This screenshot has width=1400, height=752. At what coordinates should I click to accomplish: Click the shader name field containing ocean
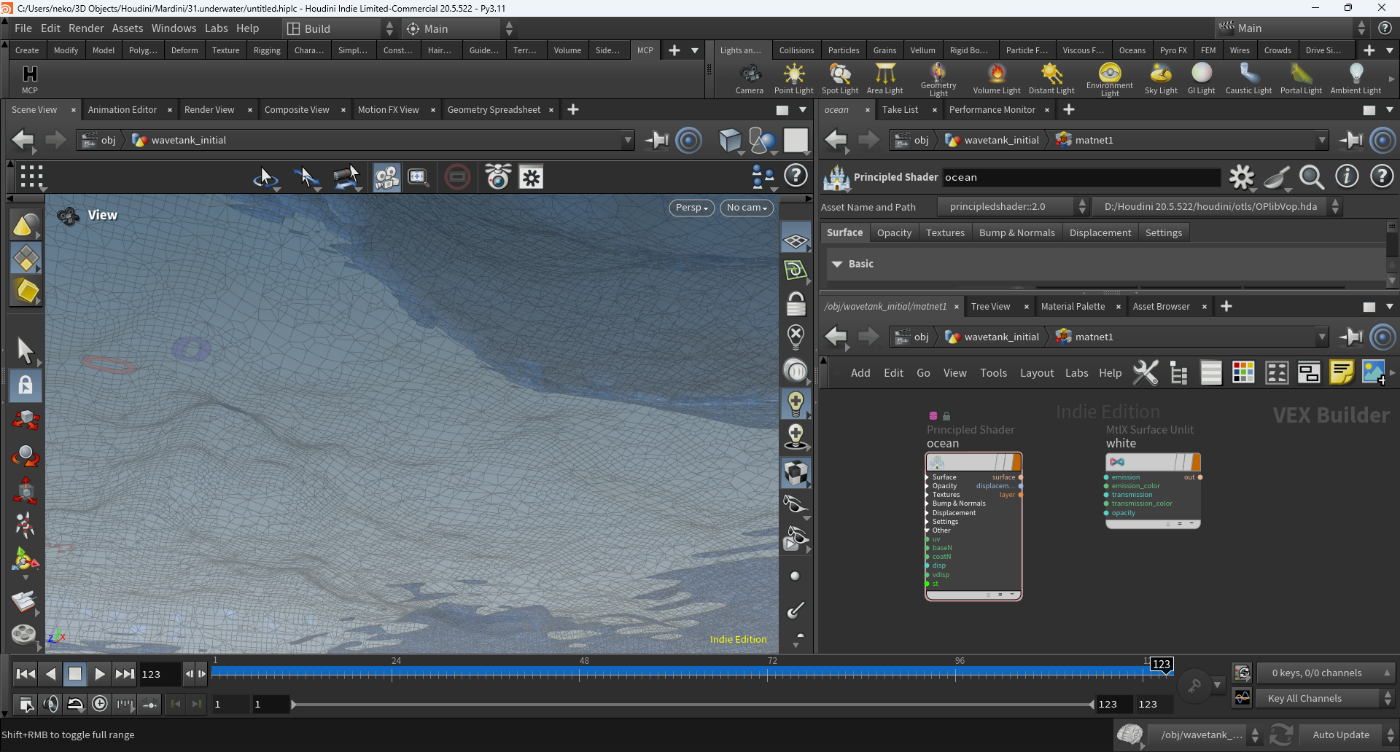[1081, 177]
